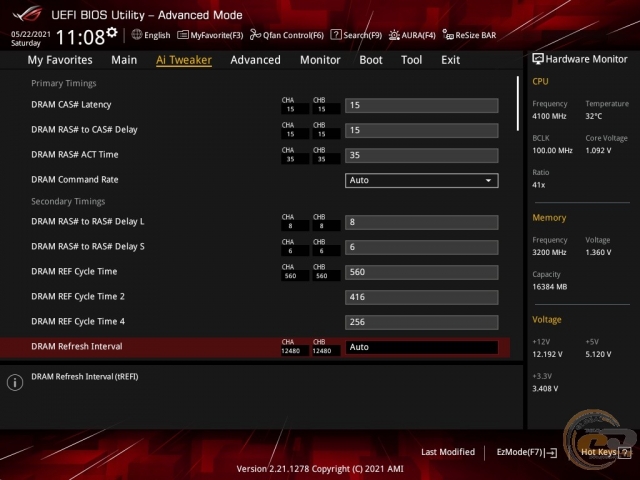Select DRAM RAS# to RAS# Delay S label
Viewport: 640px width, 480px height.
(x=88, y=247)
